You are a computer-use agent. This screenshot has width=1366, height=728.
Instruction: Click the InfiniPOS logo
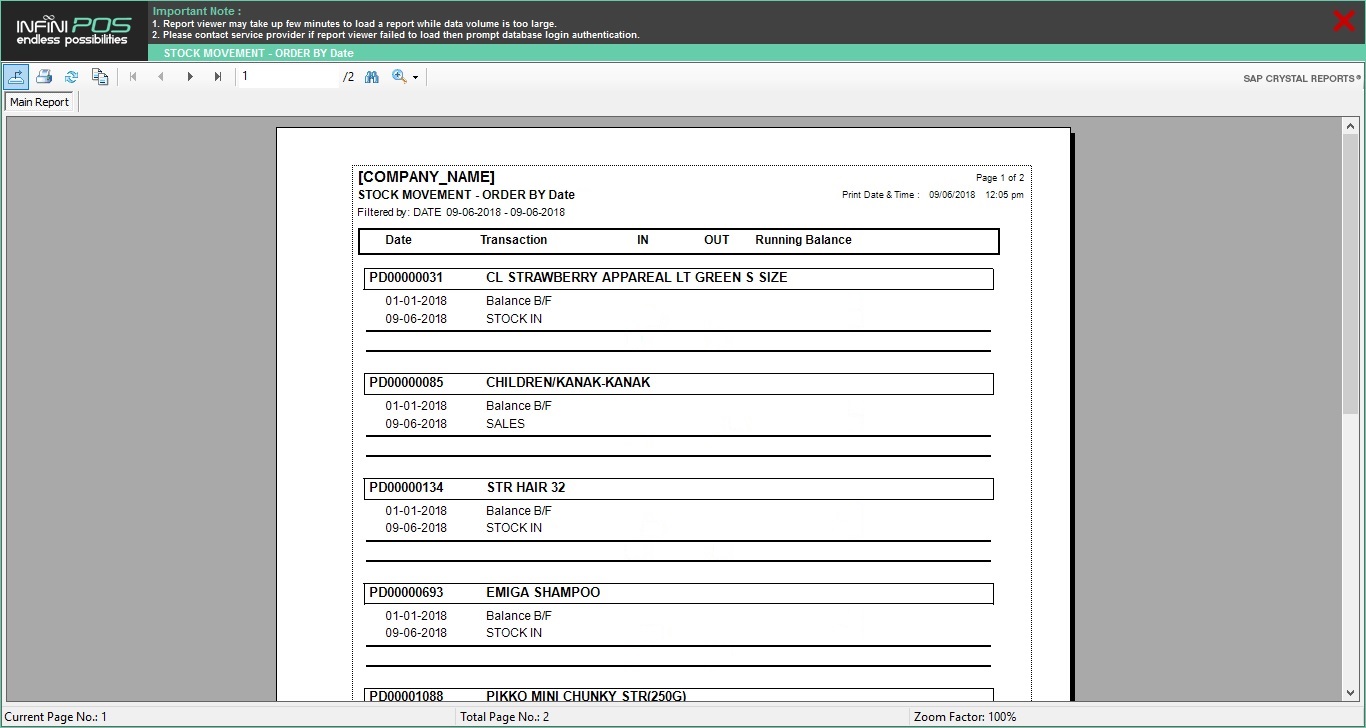coord(73,31)
